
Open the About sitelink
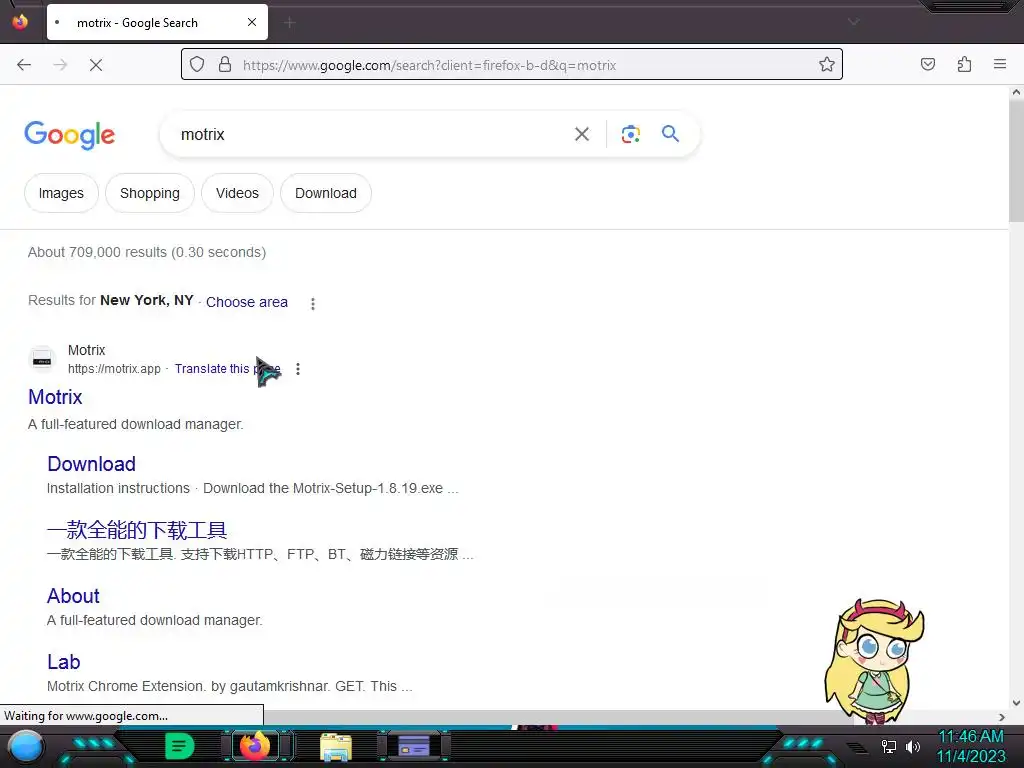pyautogui.click(x=73, y=596)
